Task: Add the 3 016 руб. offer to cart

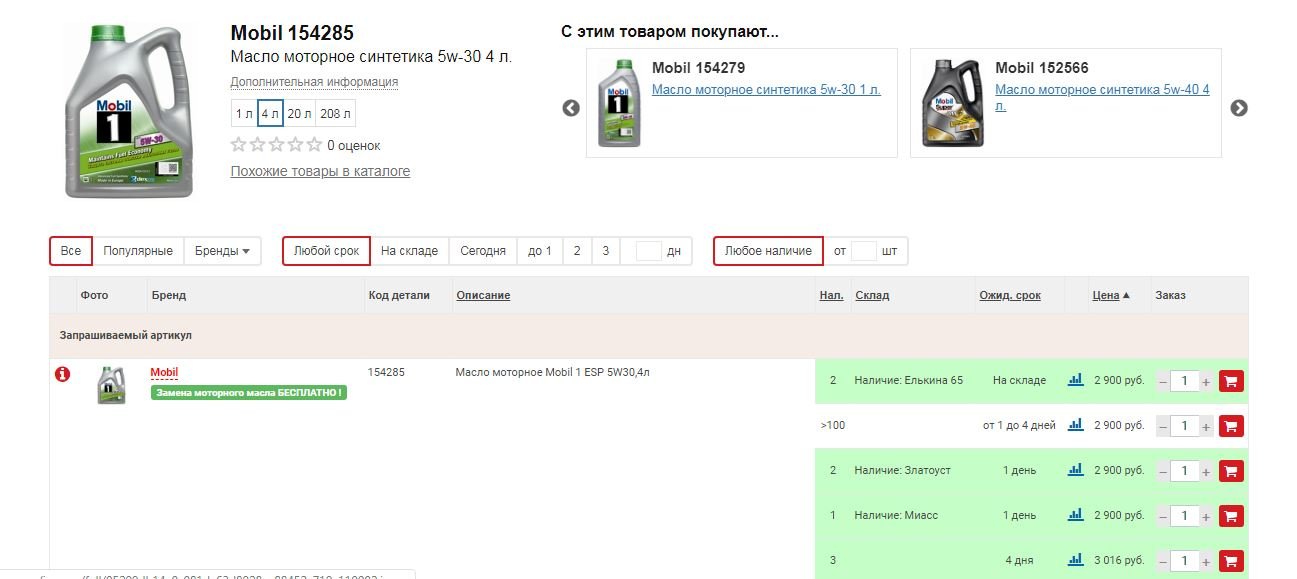Action: point(1231,561)
